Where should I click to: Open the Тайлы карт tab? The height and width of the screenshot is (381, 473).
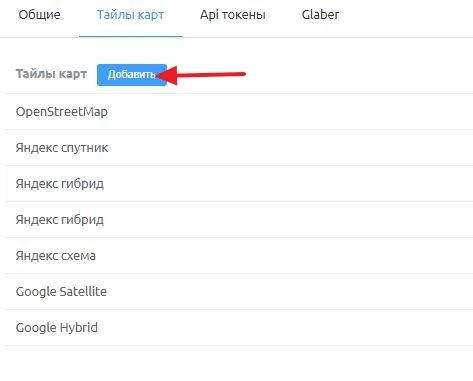(130, 15)
